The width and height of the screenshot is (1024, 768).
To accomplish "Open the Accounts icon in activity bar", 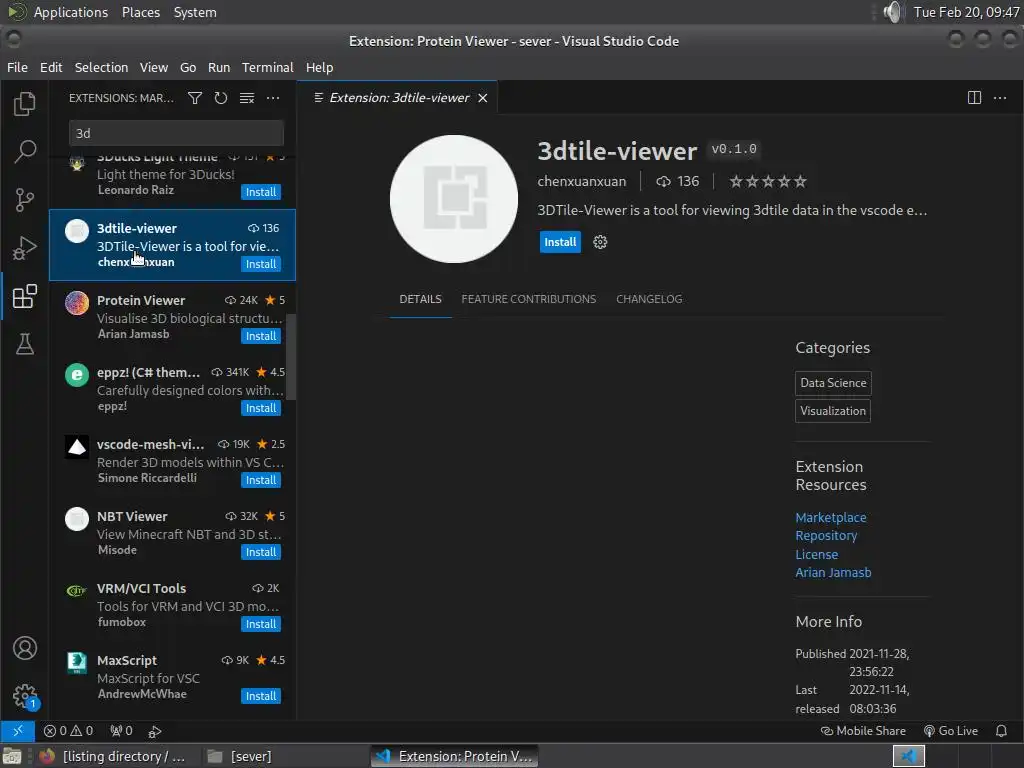I will [25, 648].
